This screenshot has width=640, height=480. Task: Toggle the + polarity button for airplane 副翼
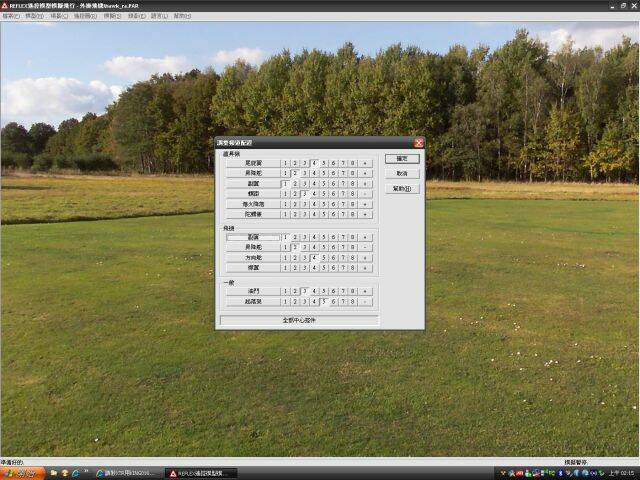pos(365,237)
